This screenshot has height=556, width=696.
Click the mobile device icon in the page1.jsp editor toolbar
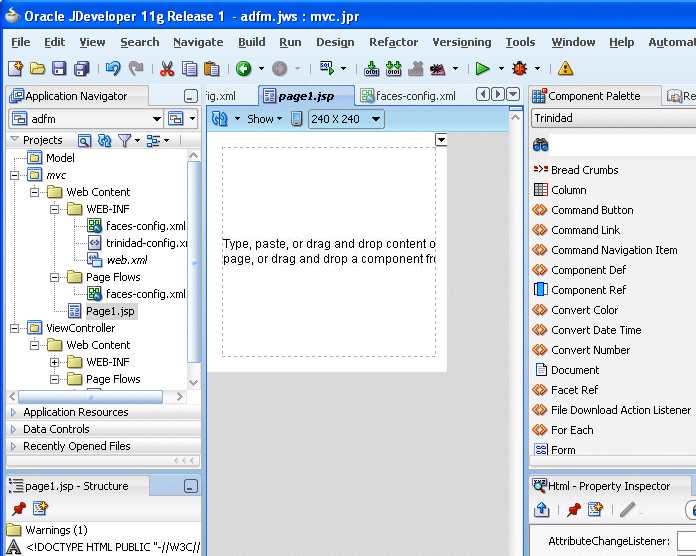tap(297, 118)
